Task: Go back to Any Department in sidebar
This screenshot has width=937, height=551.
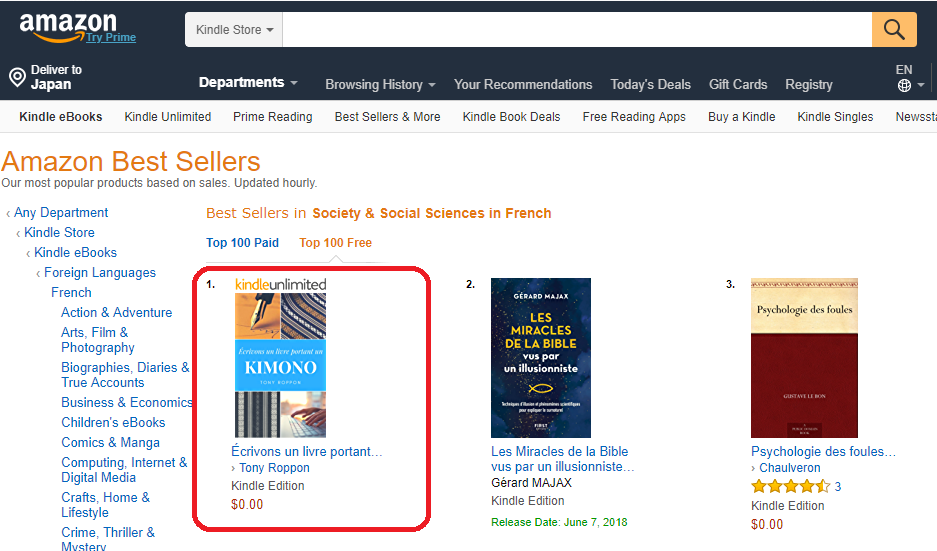Action: tap(61, 213)
